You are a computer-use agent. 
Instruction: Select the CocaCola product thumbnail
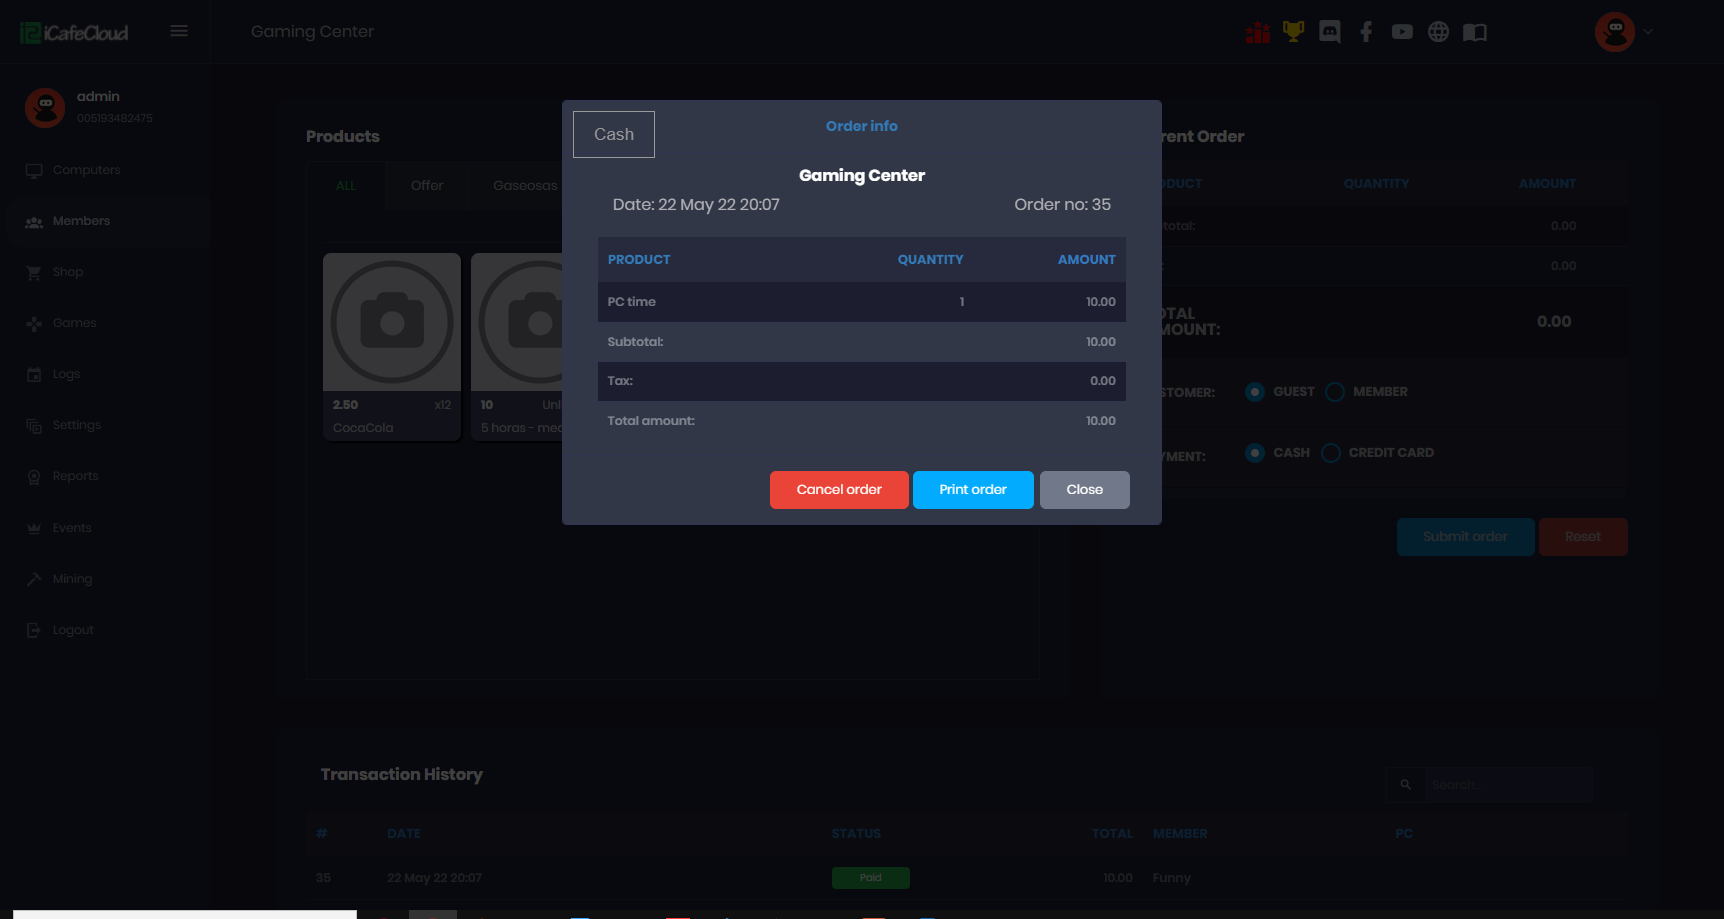click(x=392, y=323)
